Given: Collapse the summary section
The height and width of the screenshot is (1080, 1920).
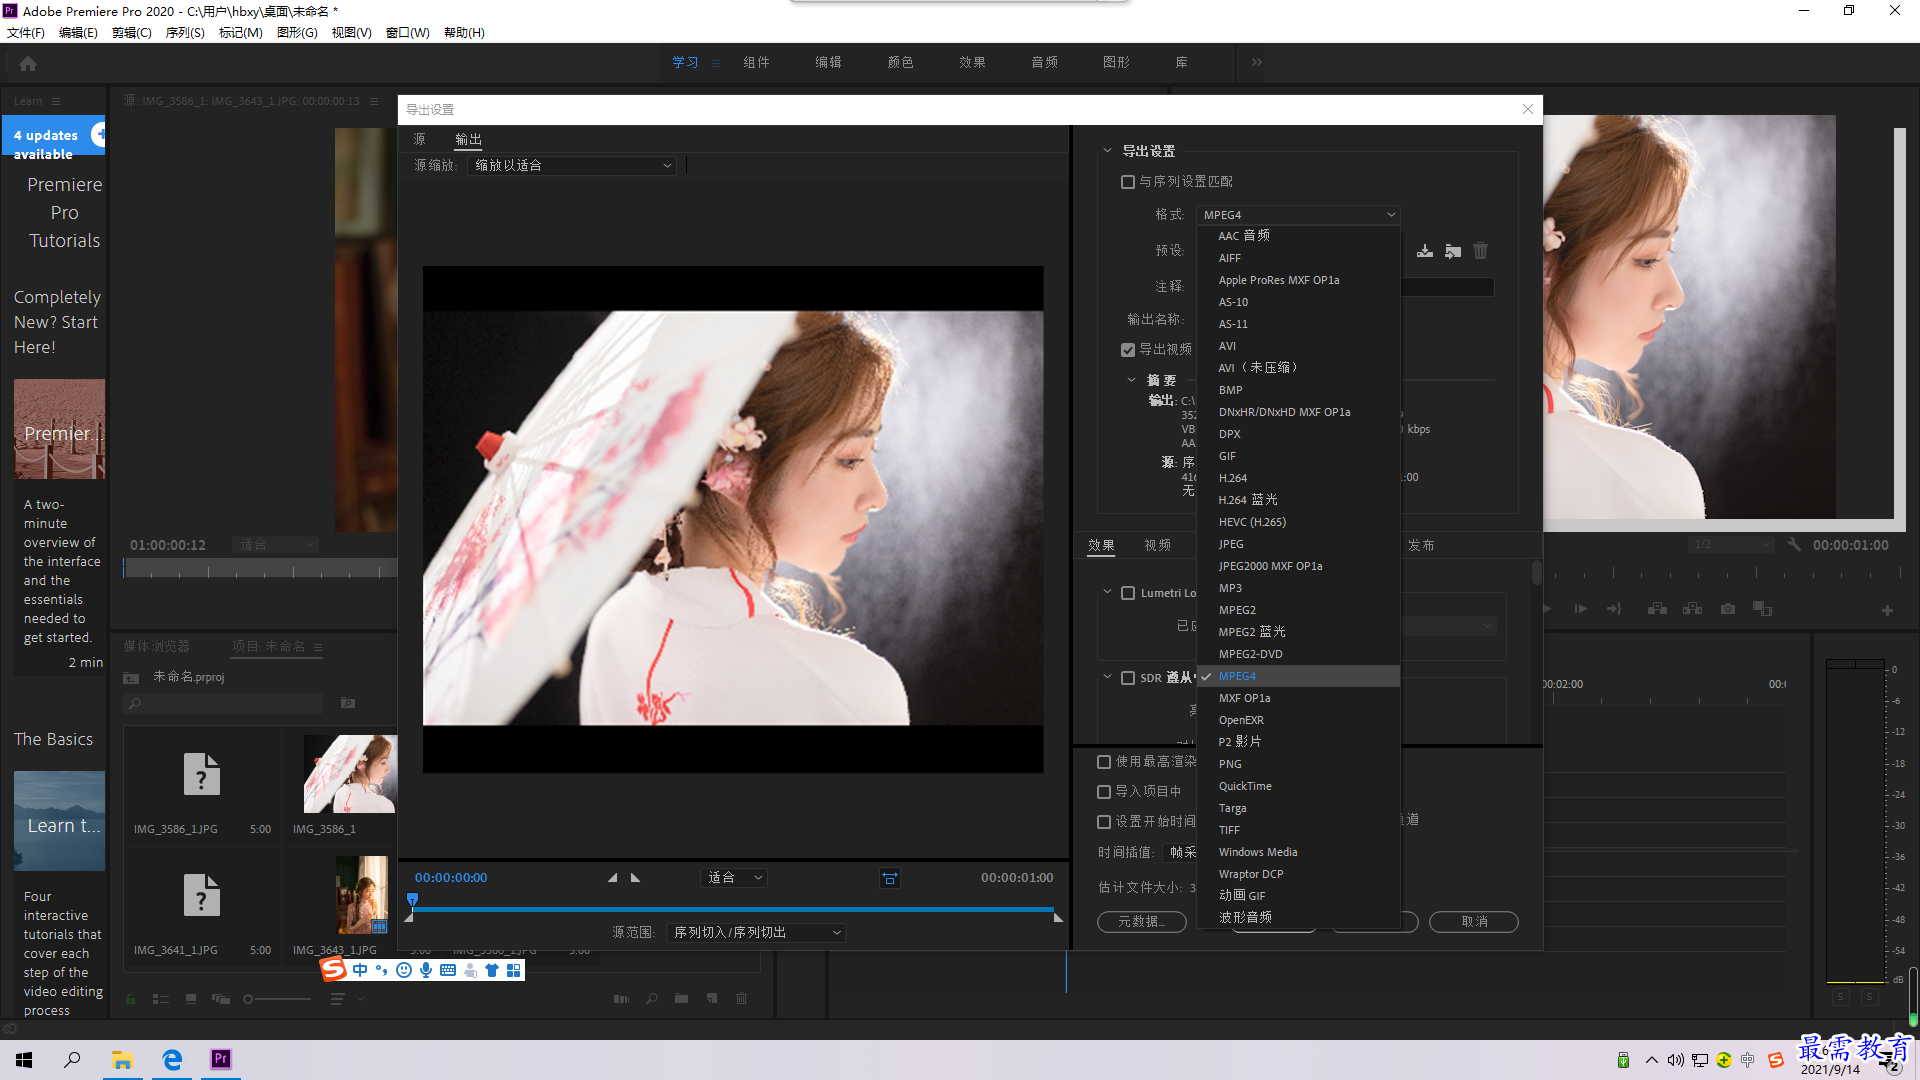Looking at the screenshot, I should tap(1131, 380).
